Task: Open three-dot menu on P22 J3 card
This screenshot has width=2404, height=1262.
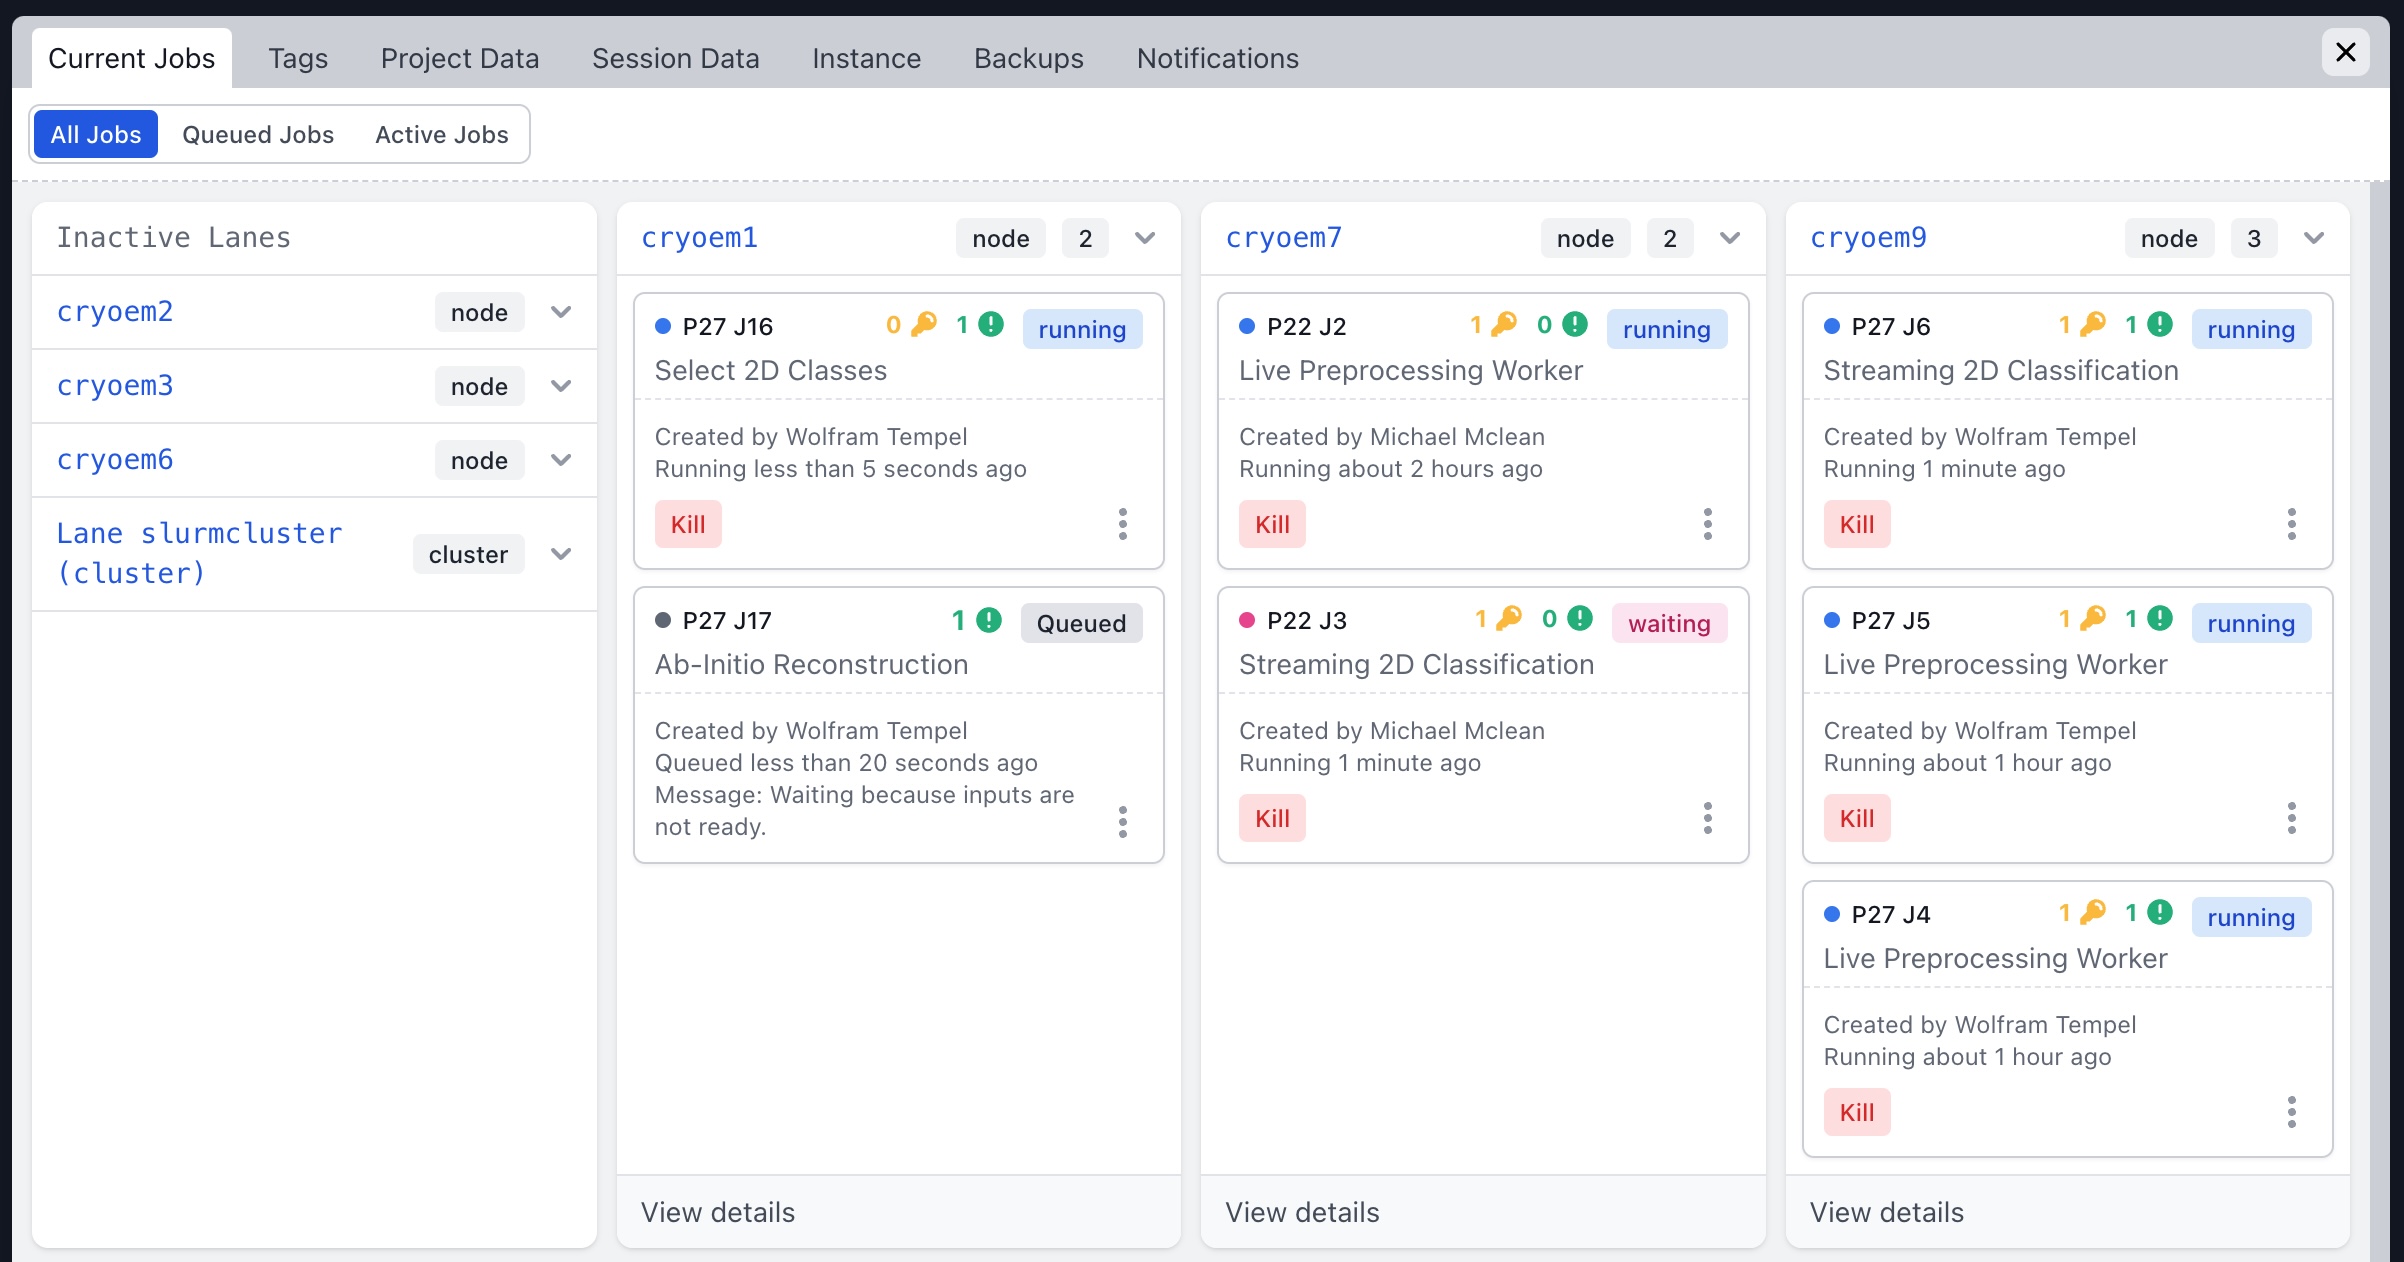Action: (1707, 818)
